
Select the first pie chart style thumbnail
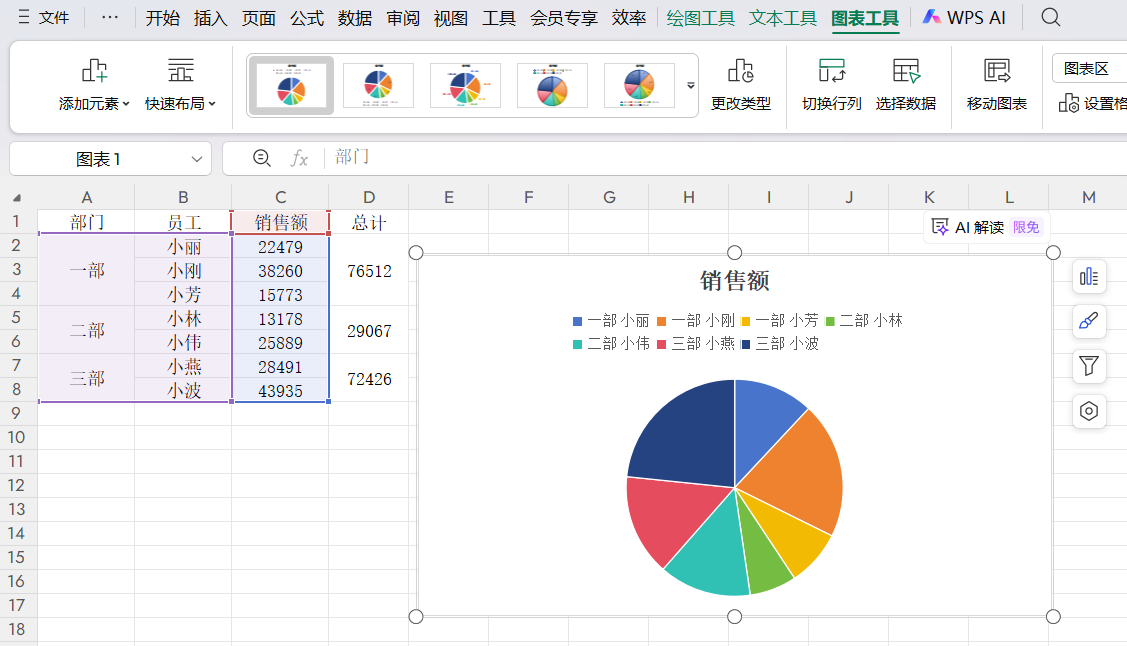(x=291, y=85)
